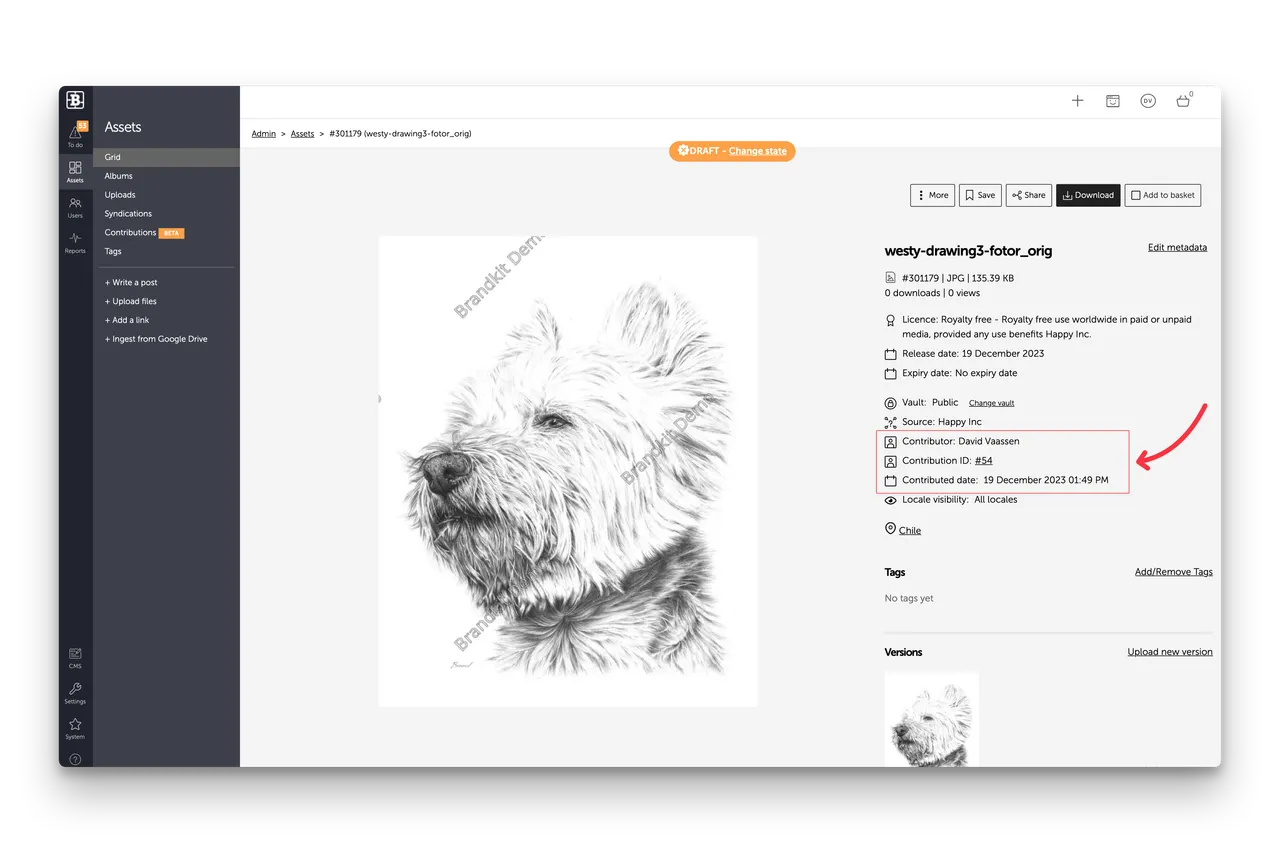Open the Reports icon in sidebar

pos(75,241)
